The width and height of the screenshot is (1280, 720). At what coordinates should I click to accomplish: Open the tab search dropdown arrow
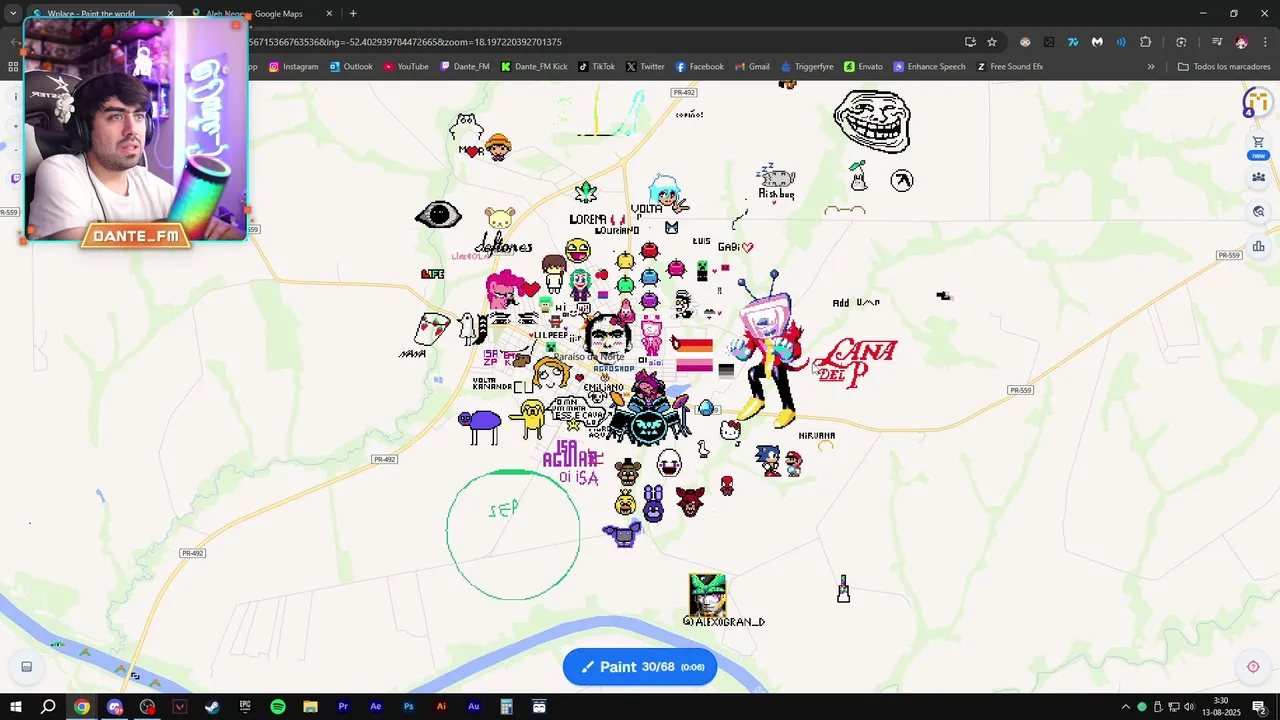[13, 14]
